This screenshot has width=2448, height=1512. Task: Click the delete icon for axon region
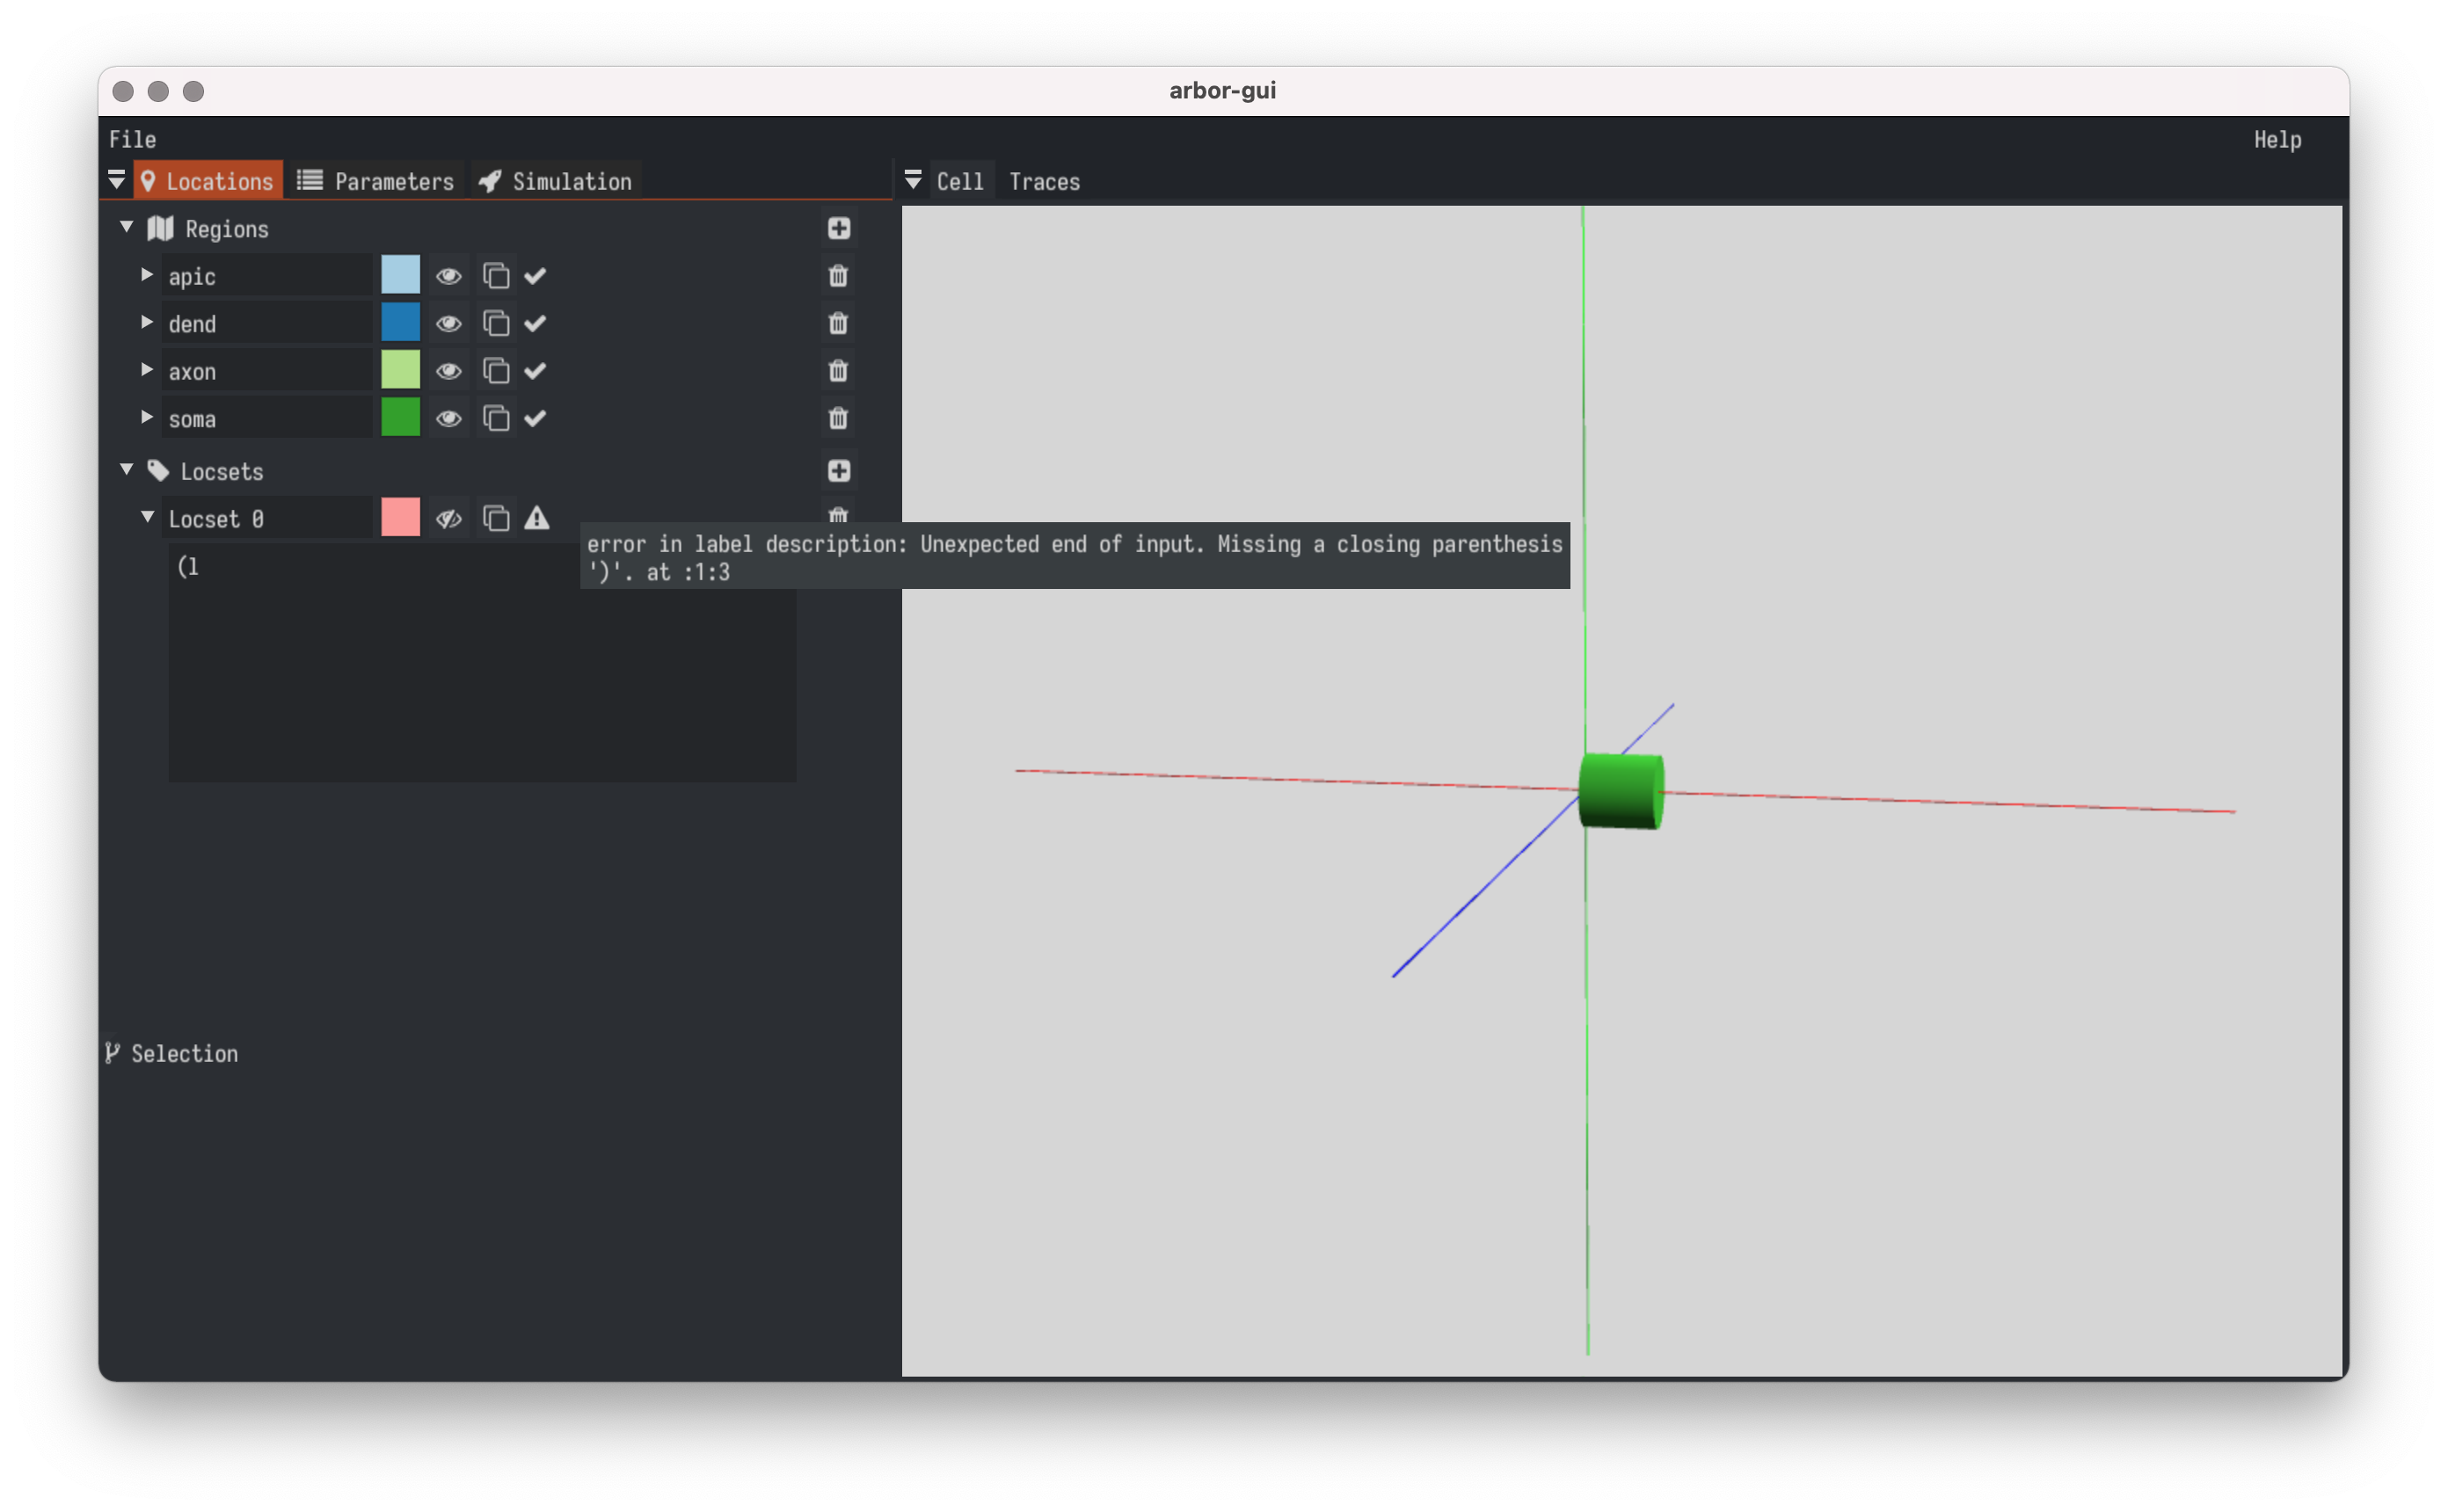click(838, 371)
